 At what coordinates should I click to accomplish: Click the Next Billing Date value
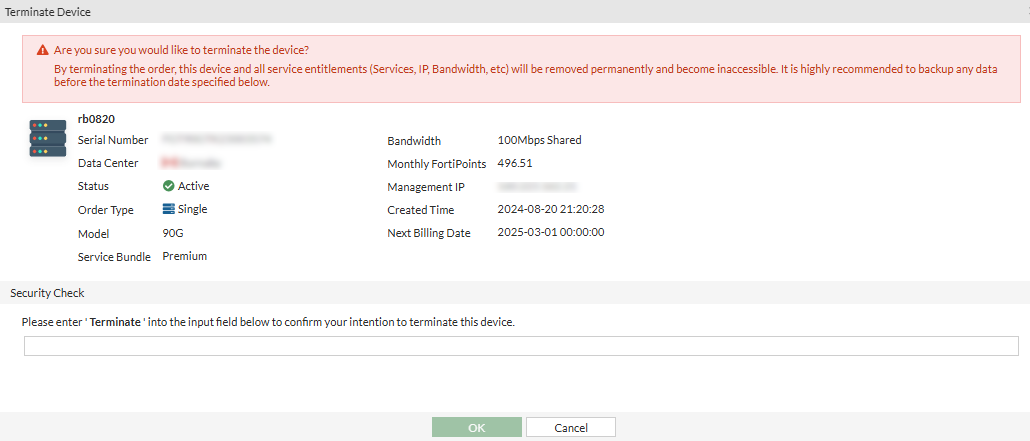tap(550, 233)
